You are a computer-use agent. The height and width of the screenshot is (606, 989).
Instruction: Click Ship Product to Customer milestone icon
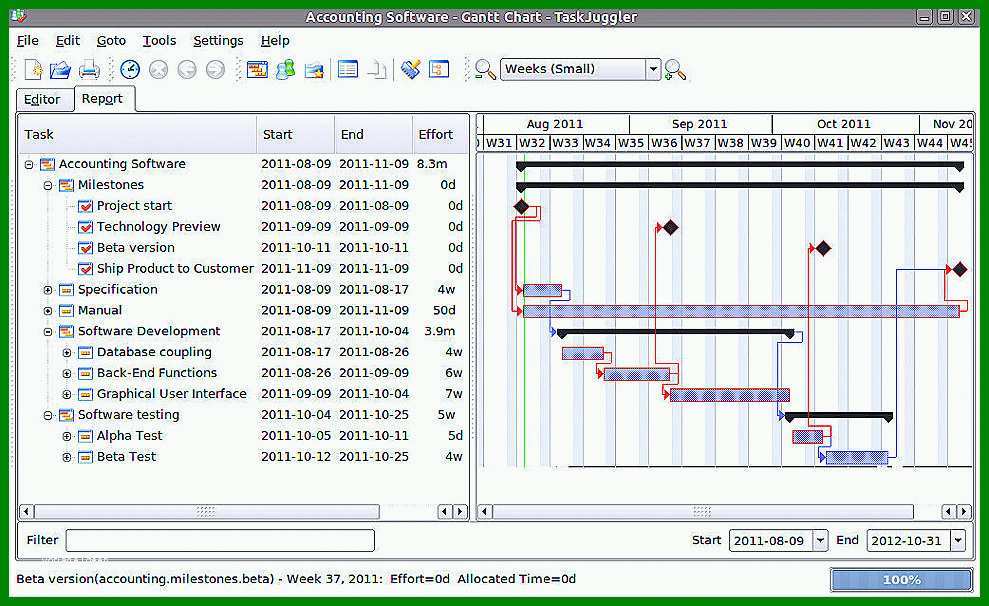point(85,269)
